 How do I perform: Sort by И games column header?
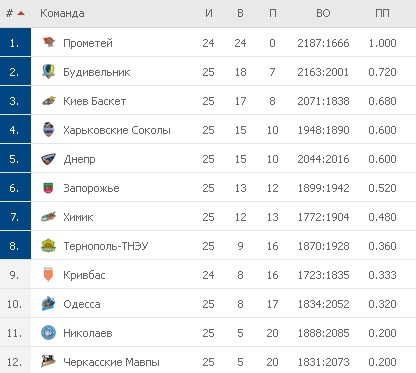208,13
